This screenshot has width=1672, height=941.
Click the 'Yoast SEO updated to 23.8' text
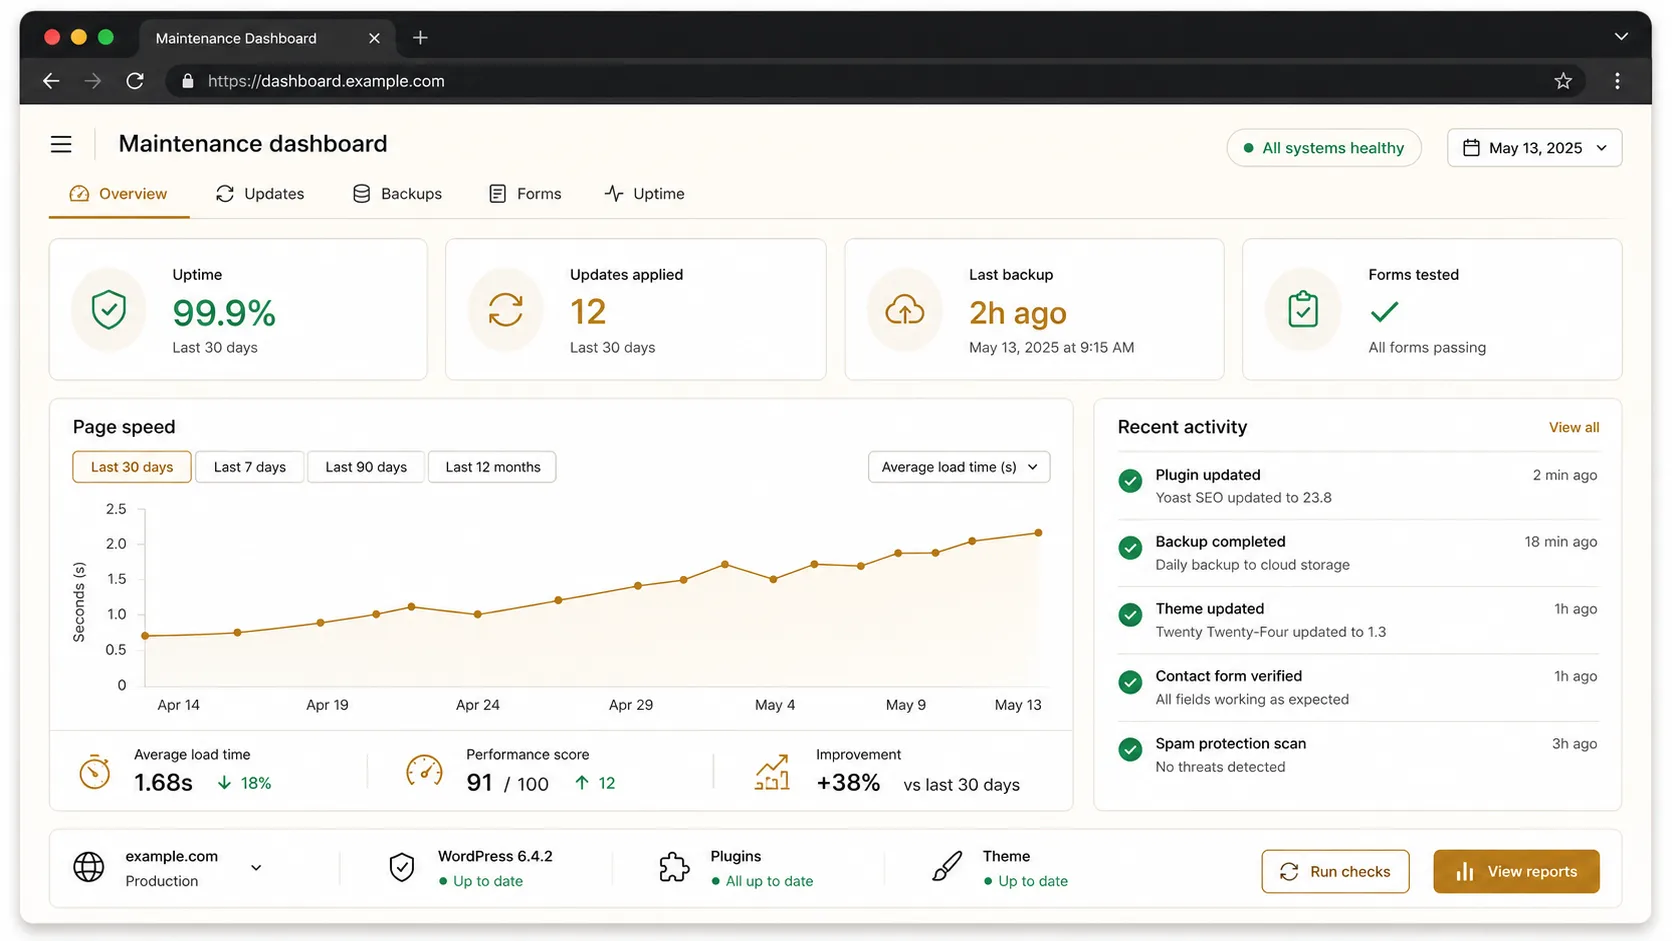[1243, 498]
